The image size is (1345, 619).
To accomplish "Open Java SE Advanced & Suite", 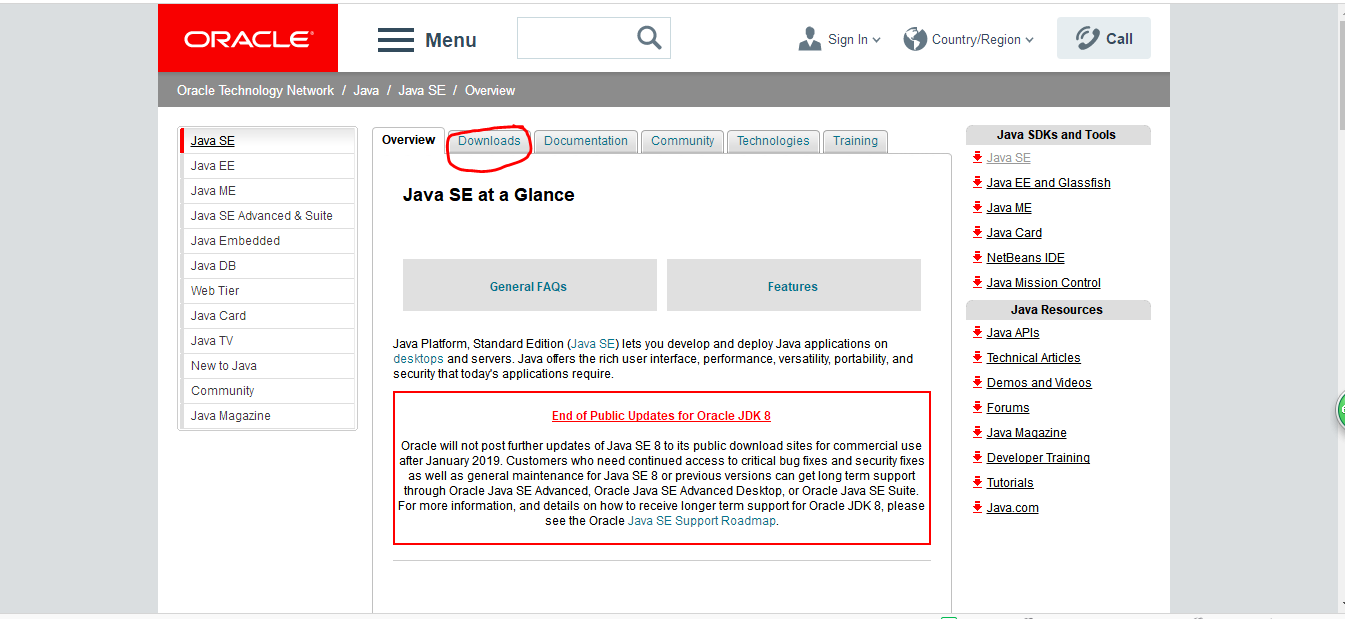I will [268, 216].
